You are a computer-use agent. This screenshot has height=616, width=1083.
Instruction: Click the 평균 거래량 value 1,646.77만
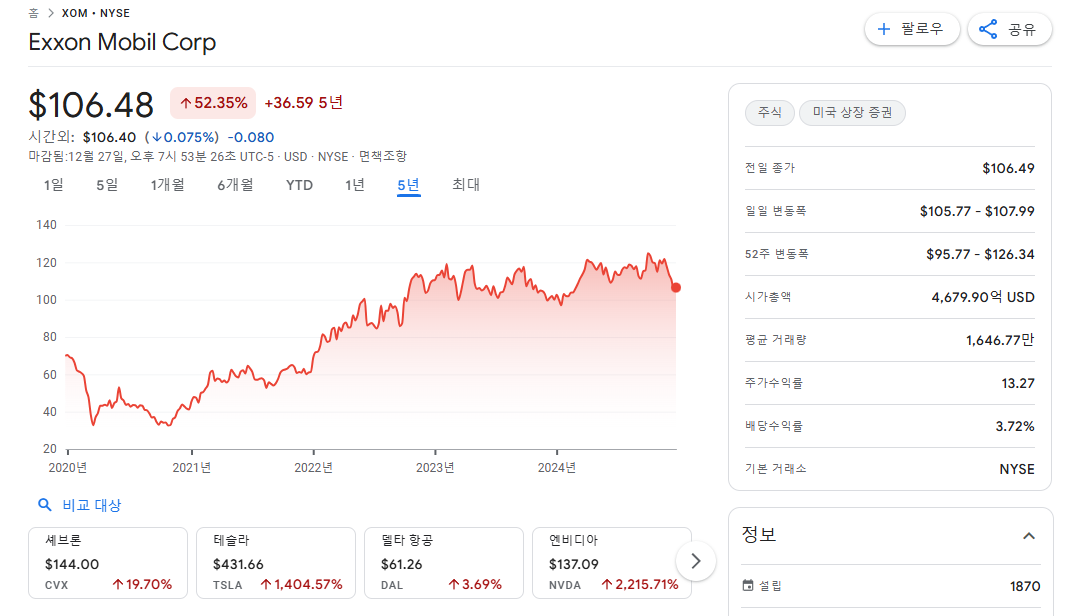tap(1000, 340)
